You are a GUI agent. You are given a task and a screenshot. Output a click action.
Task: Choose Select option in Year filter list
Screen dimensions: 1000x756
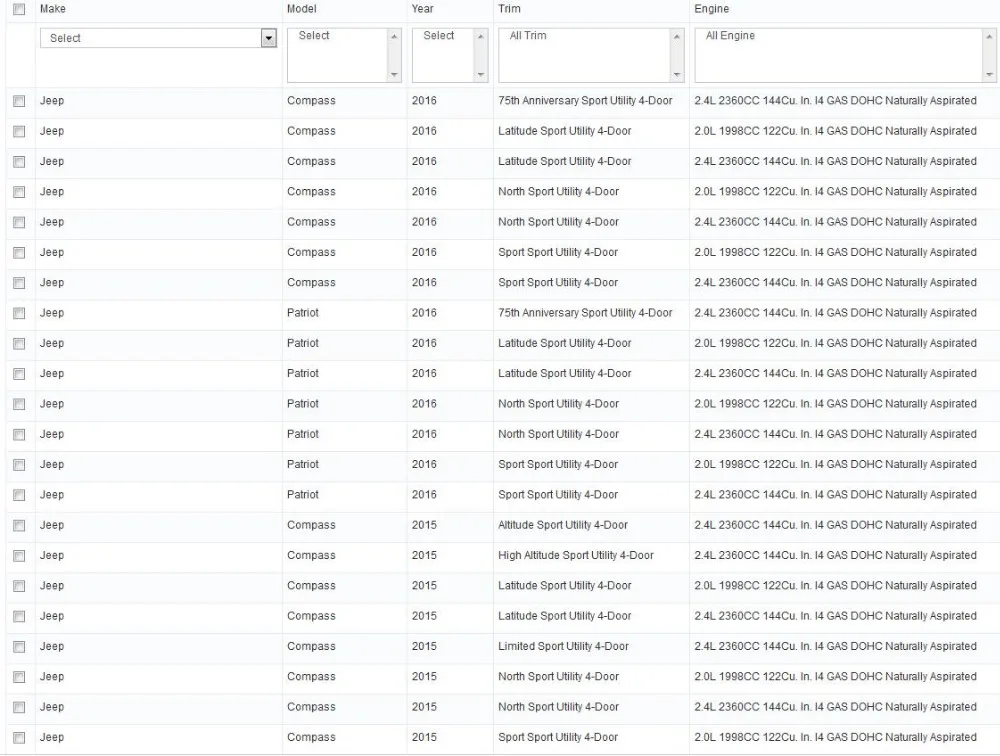(x=439, y=36)
